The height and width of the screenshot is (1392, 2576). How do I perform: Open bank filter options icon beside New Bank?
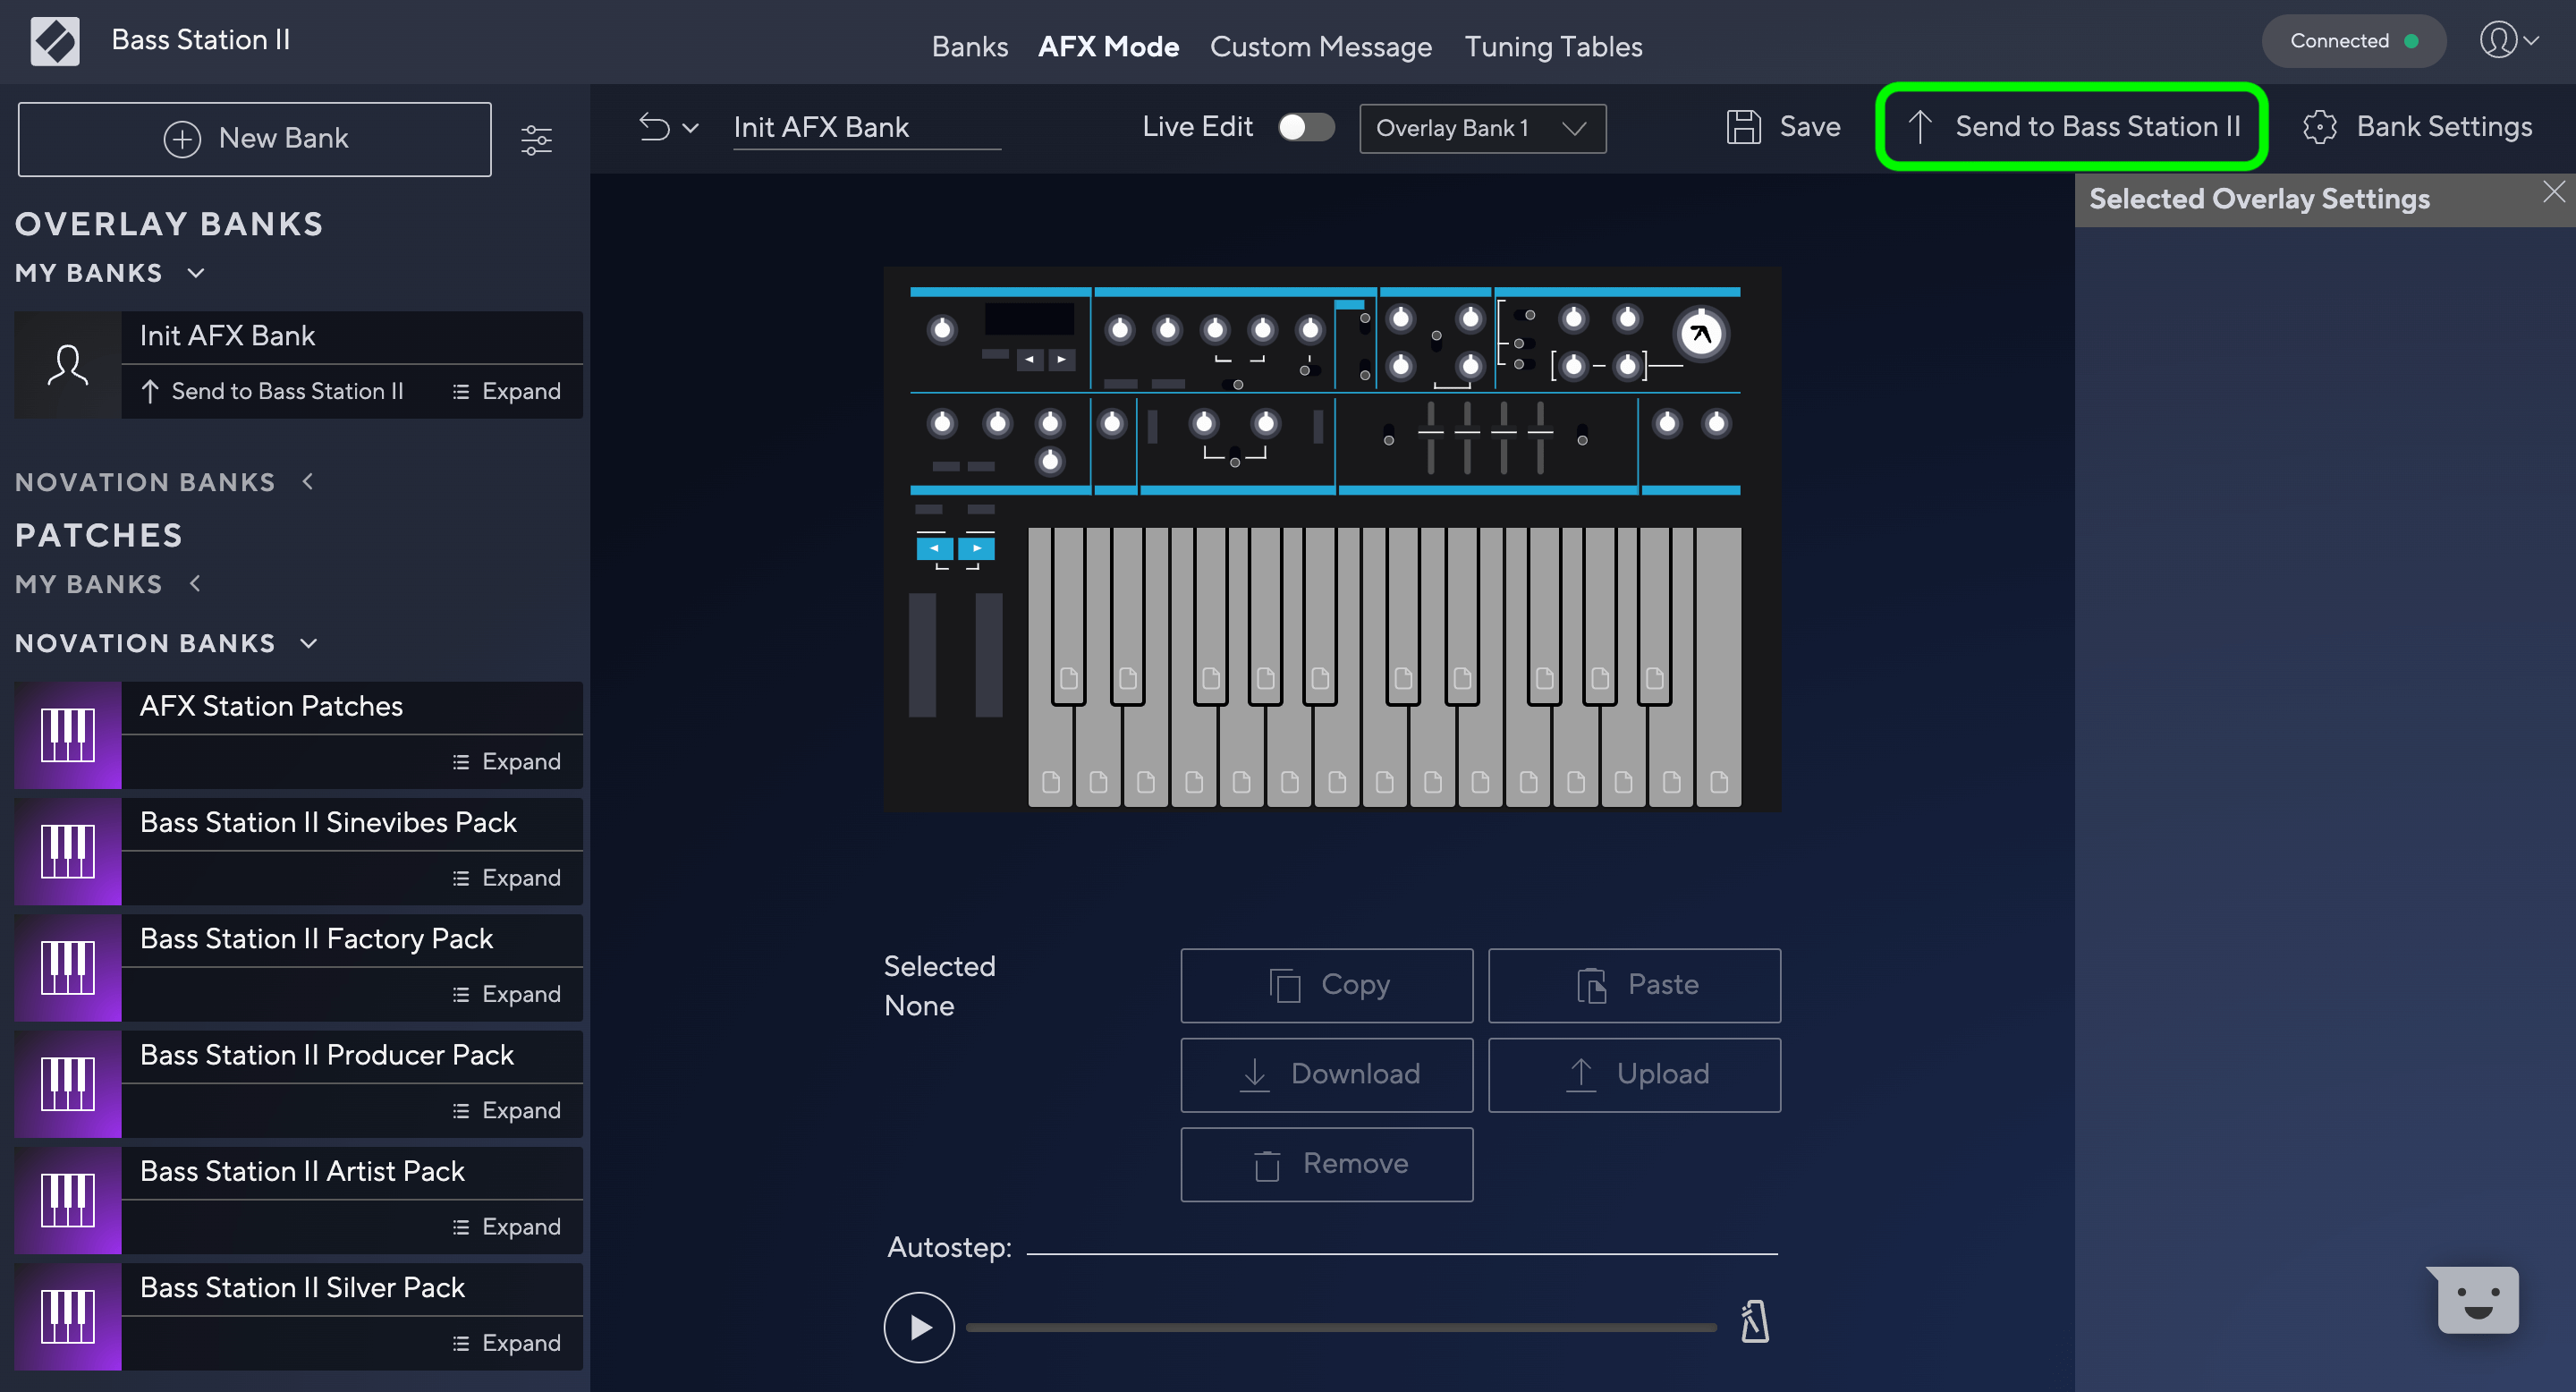pos(537,139)
